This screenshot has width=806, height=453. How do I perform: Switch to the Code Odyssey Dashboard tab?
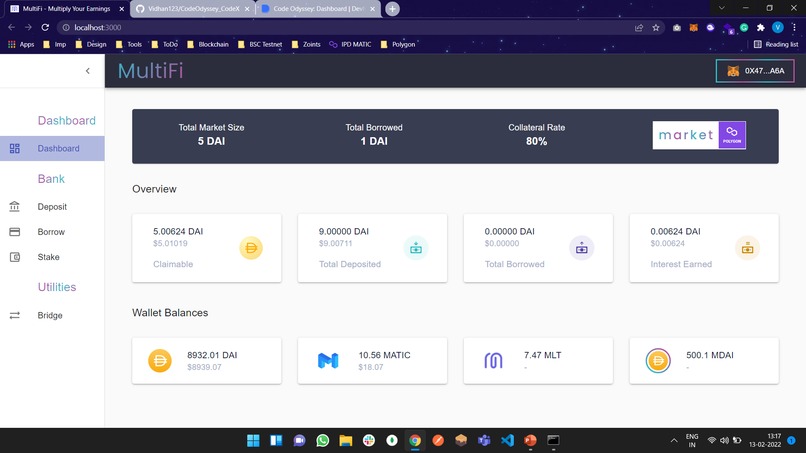tap(319, 9)
